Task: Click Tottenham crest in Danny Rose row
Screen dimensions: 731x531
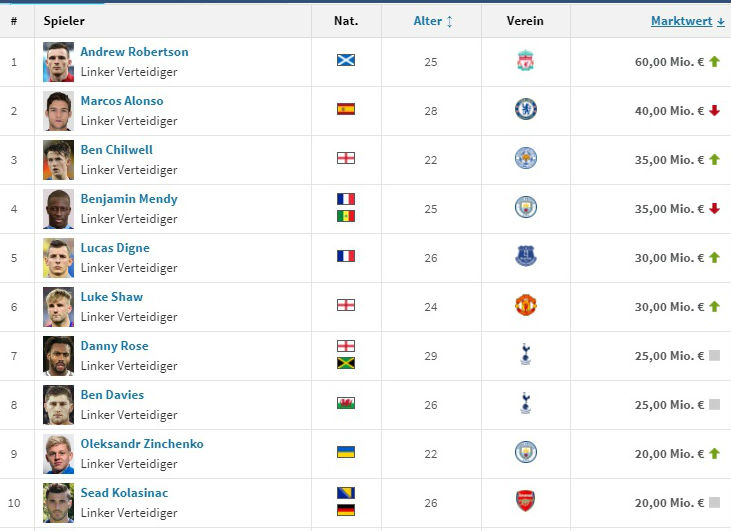Action: coord(526,355)
